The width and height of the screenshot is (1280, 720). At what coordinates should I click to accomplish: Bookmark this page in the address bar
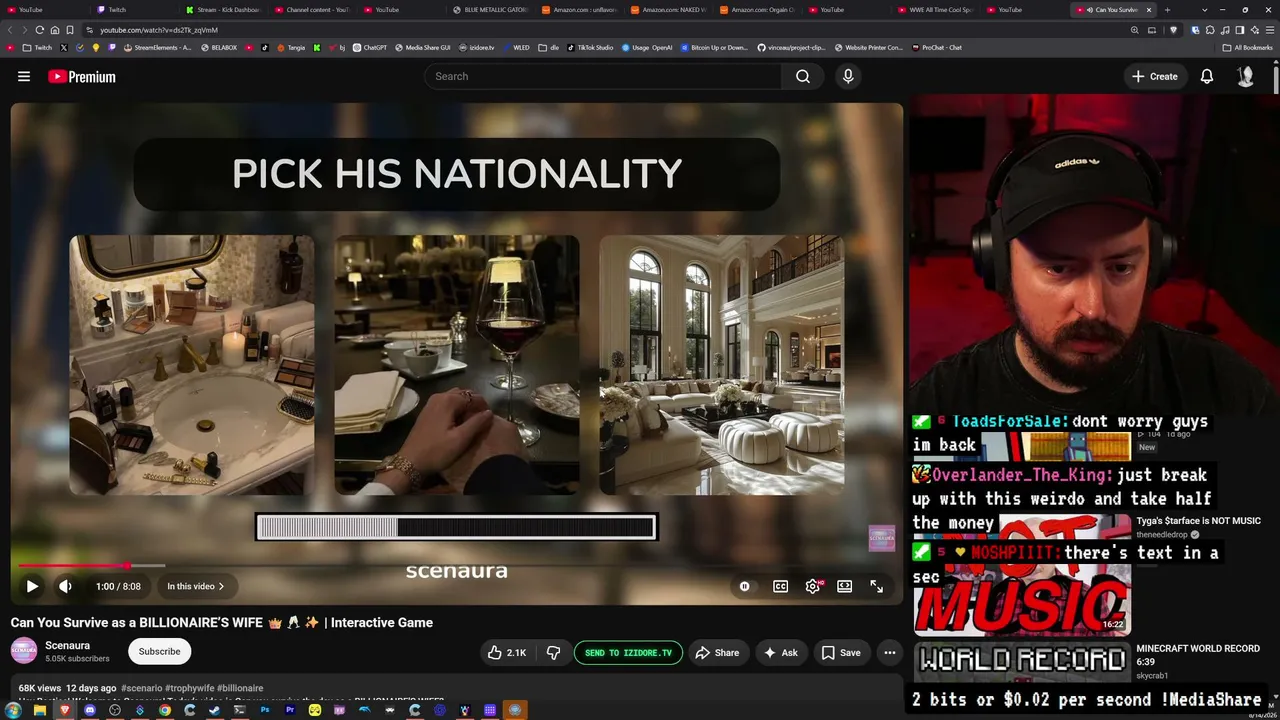pos(70,30)
